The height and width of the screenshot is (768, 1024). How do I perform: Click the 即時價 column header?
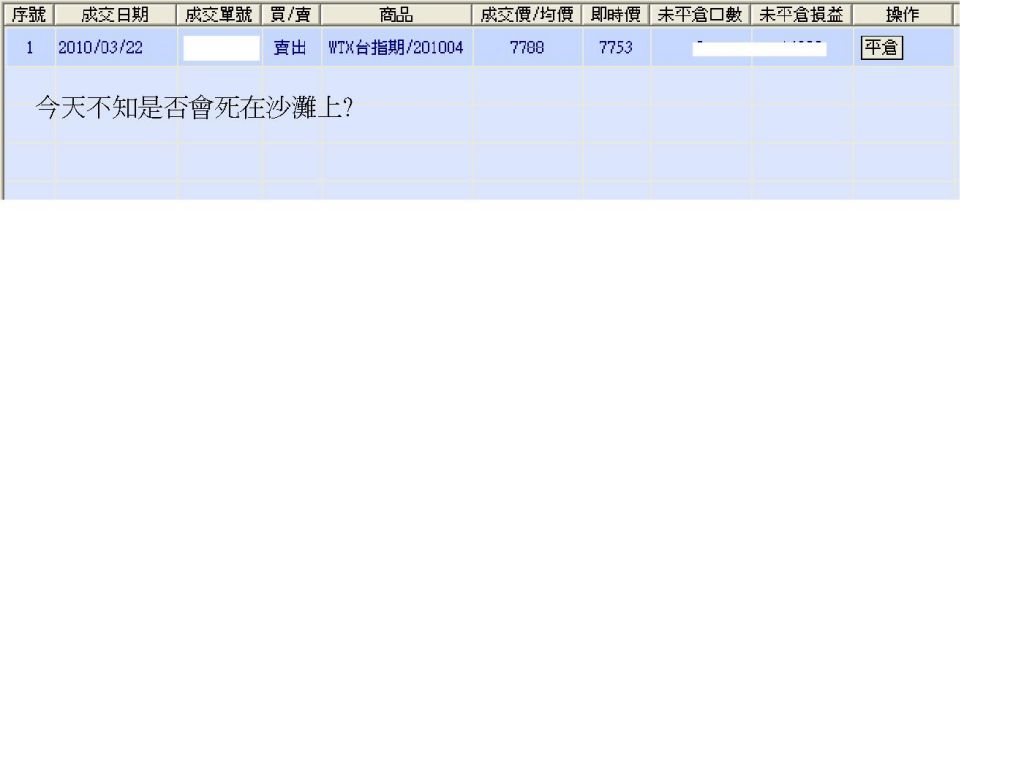click(x=616, y=14)
